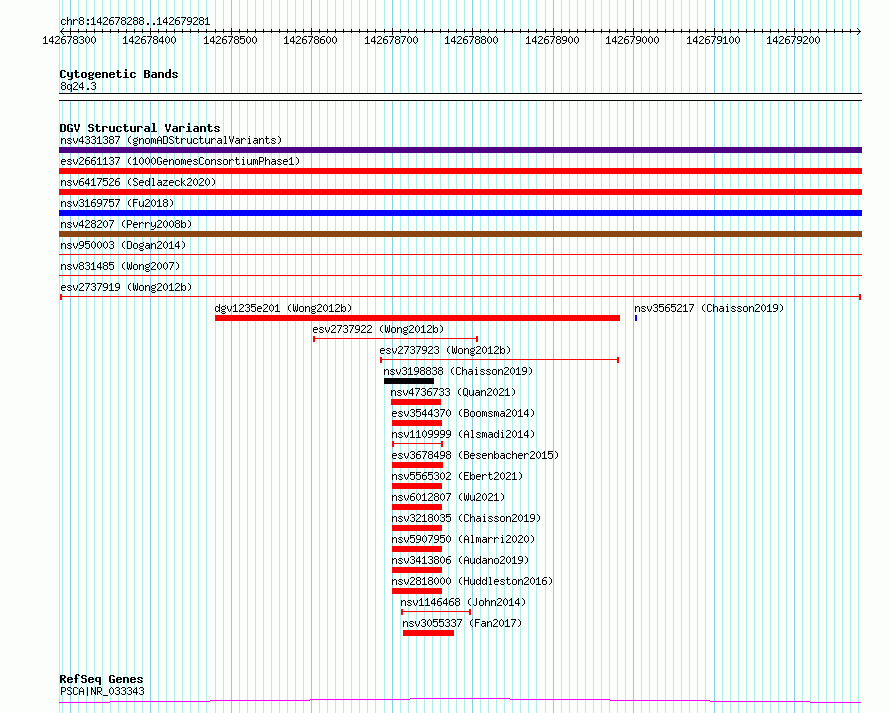Click the 142678800 ruler position label
This screenshot has width=890, height=713.
point(471,40)
